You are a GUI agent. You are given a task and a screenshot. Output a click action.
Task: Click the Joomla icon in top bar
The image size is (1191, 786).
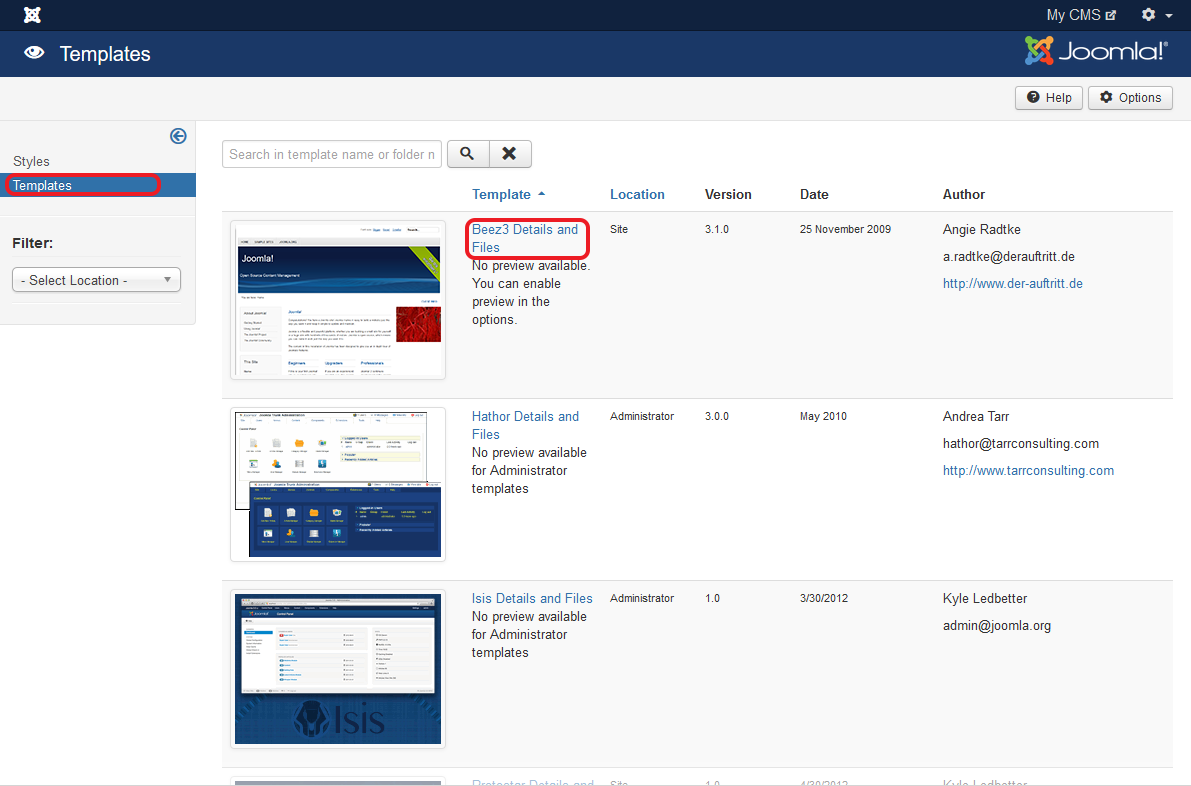coord(32,14)
